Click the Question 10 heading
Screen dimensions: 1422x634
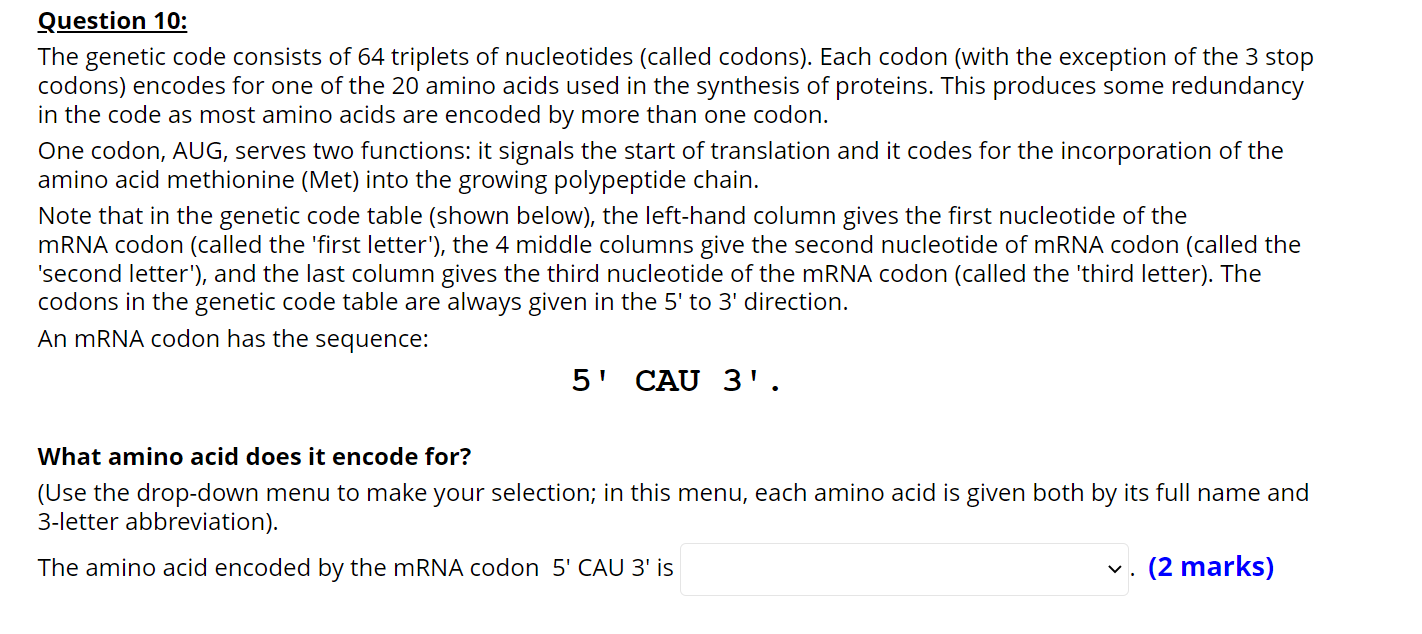pyautogui.click(x=111, y=20)
